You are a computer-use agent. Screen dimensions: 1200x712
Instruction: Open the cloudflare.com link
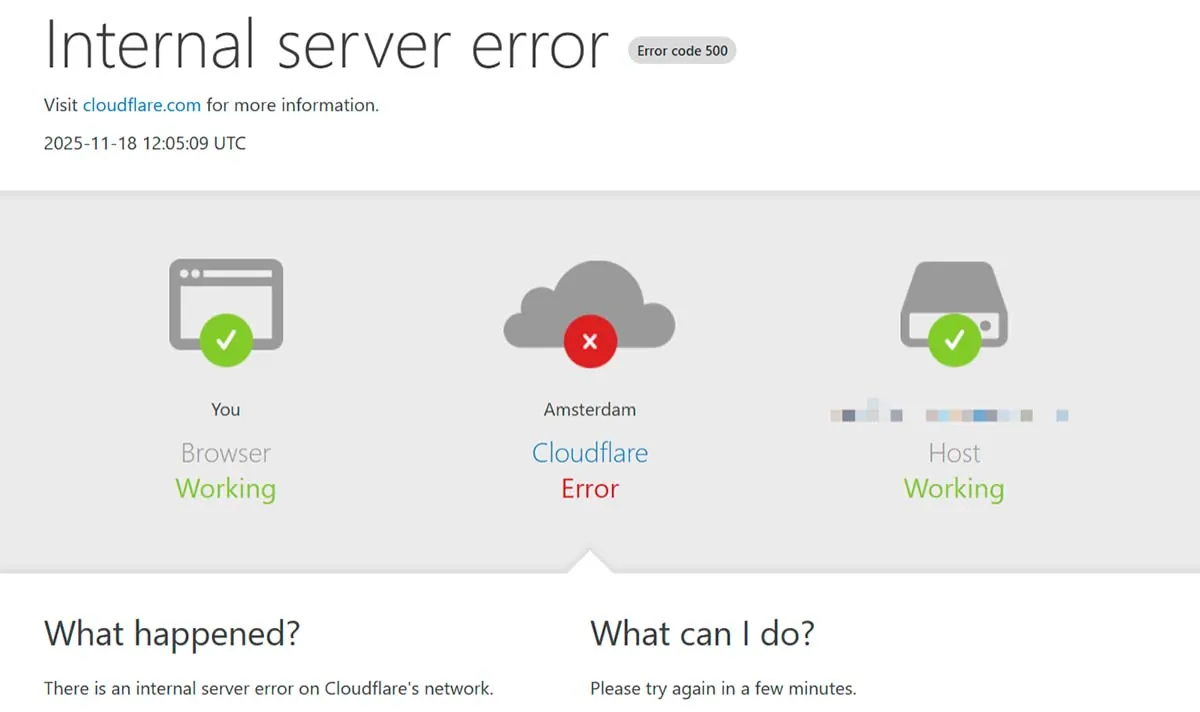point(141,105)
